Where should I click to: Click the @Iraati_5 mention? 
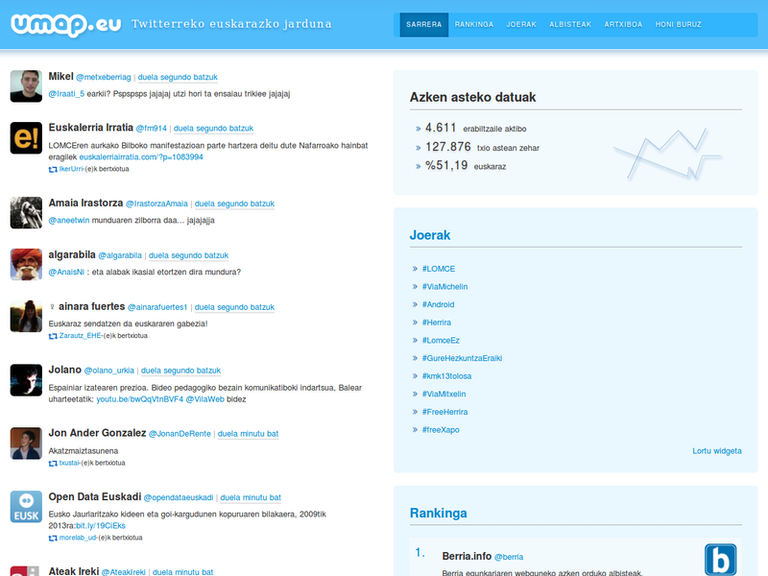(67, 94)
